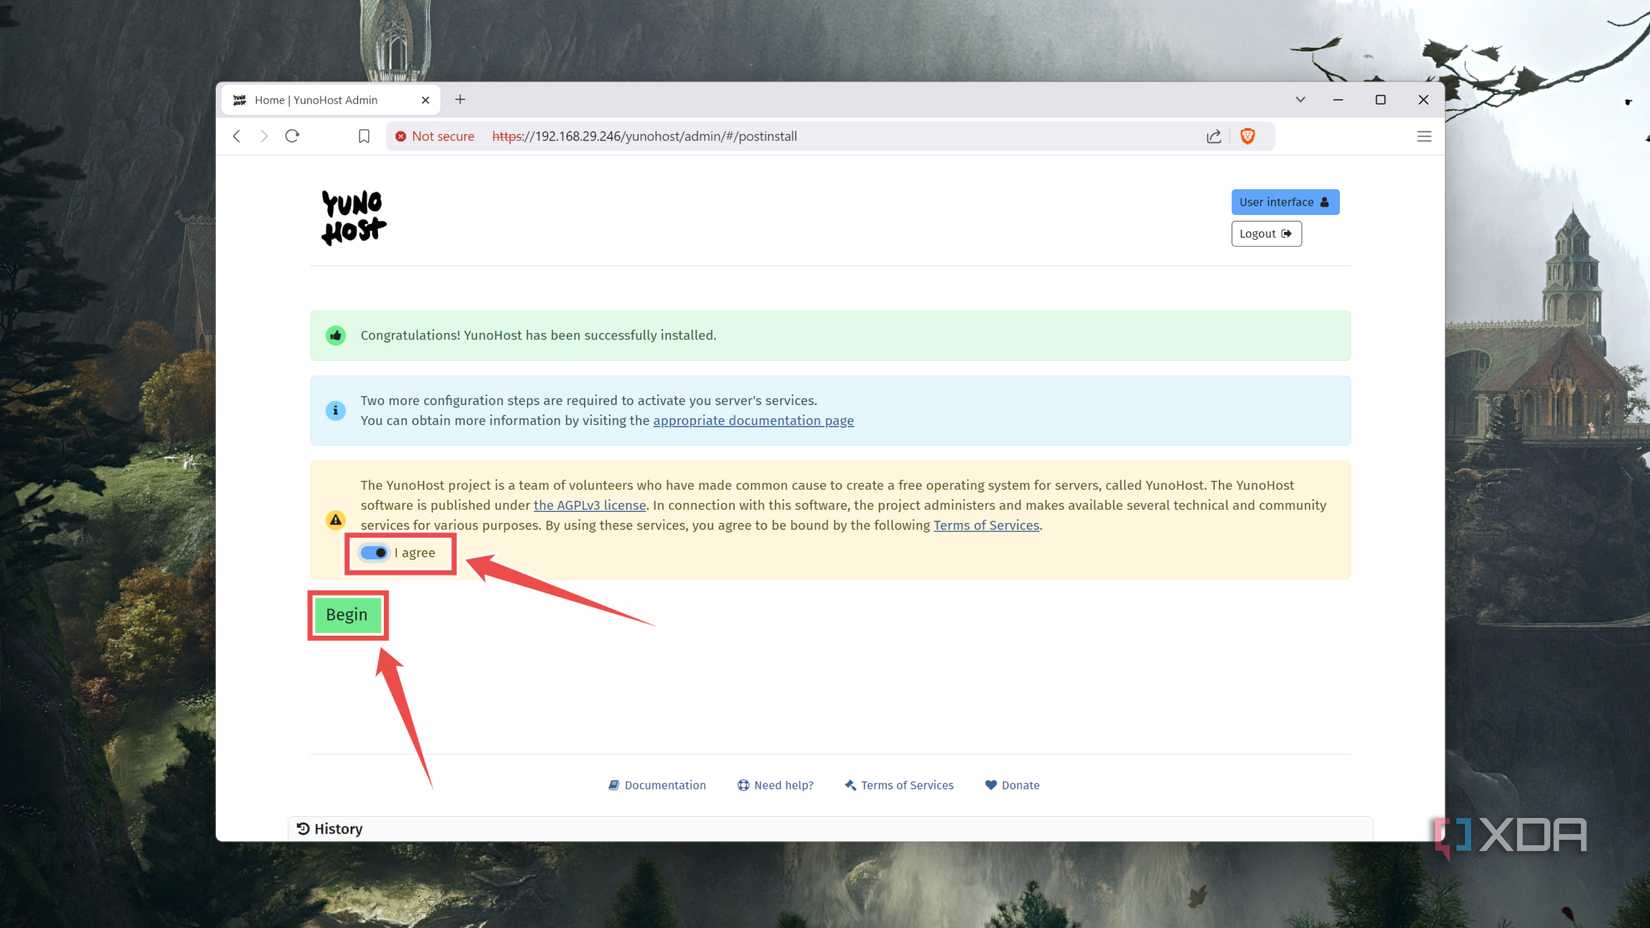
Task: Select the 'Home | YunoHost Admin' tab
Action: 316,99
